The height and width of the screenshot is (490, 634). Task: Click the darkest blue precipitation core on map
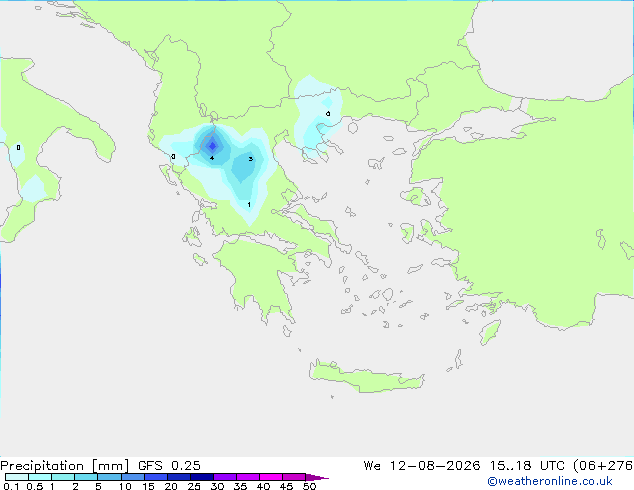213,146
